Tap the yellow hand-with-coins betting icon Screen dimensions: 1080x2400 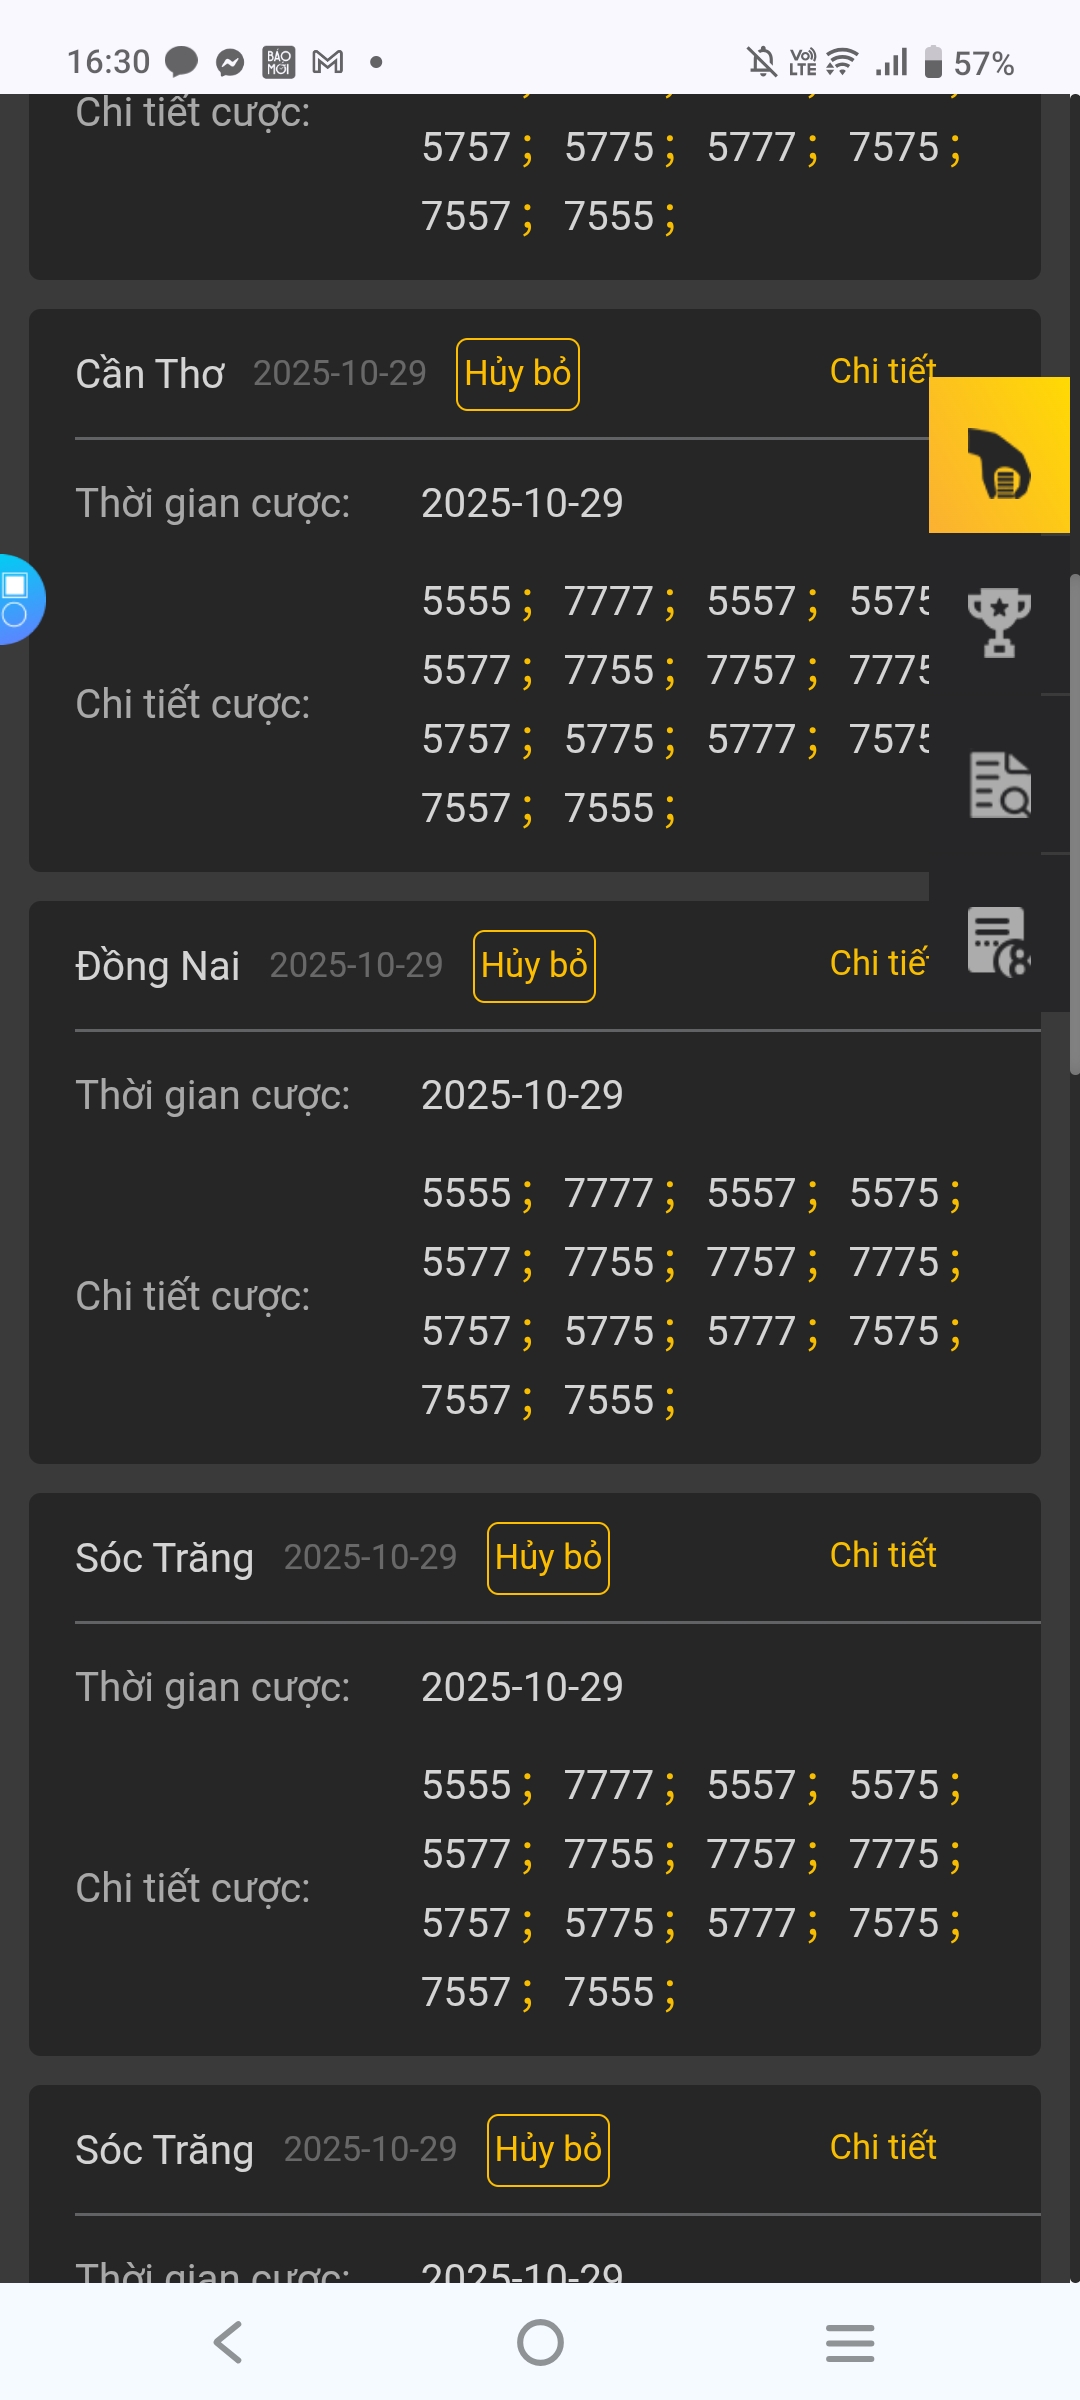click(999, 456)
